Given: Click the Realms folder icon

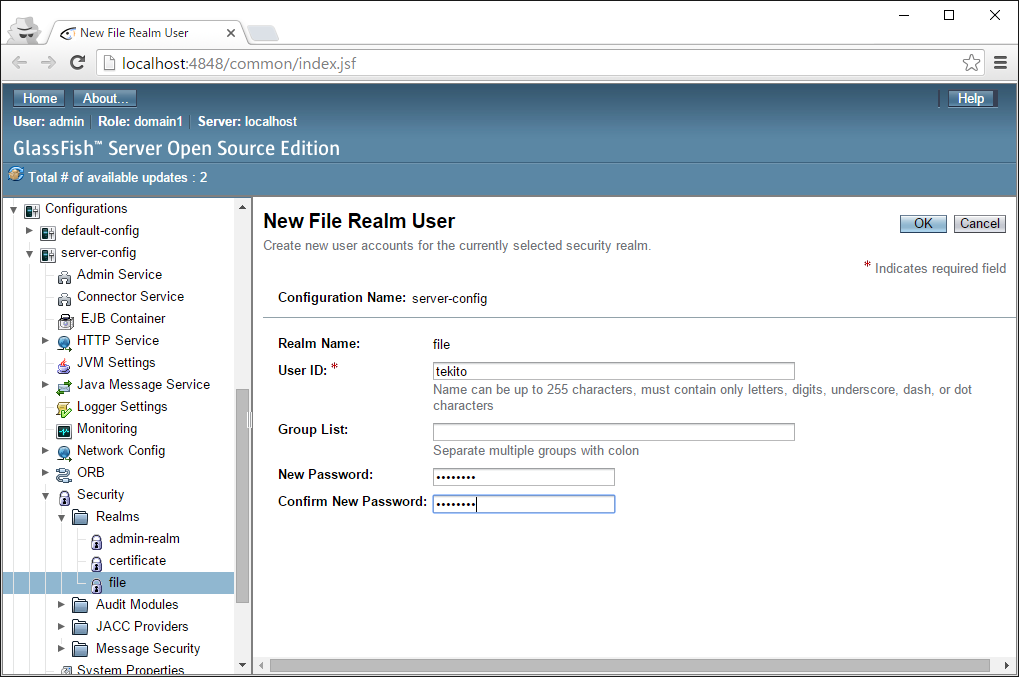Looking at the screenshot, I should pos(80,517).
